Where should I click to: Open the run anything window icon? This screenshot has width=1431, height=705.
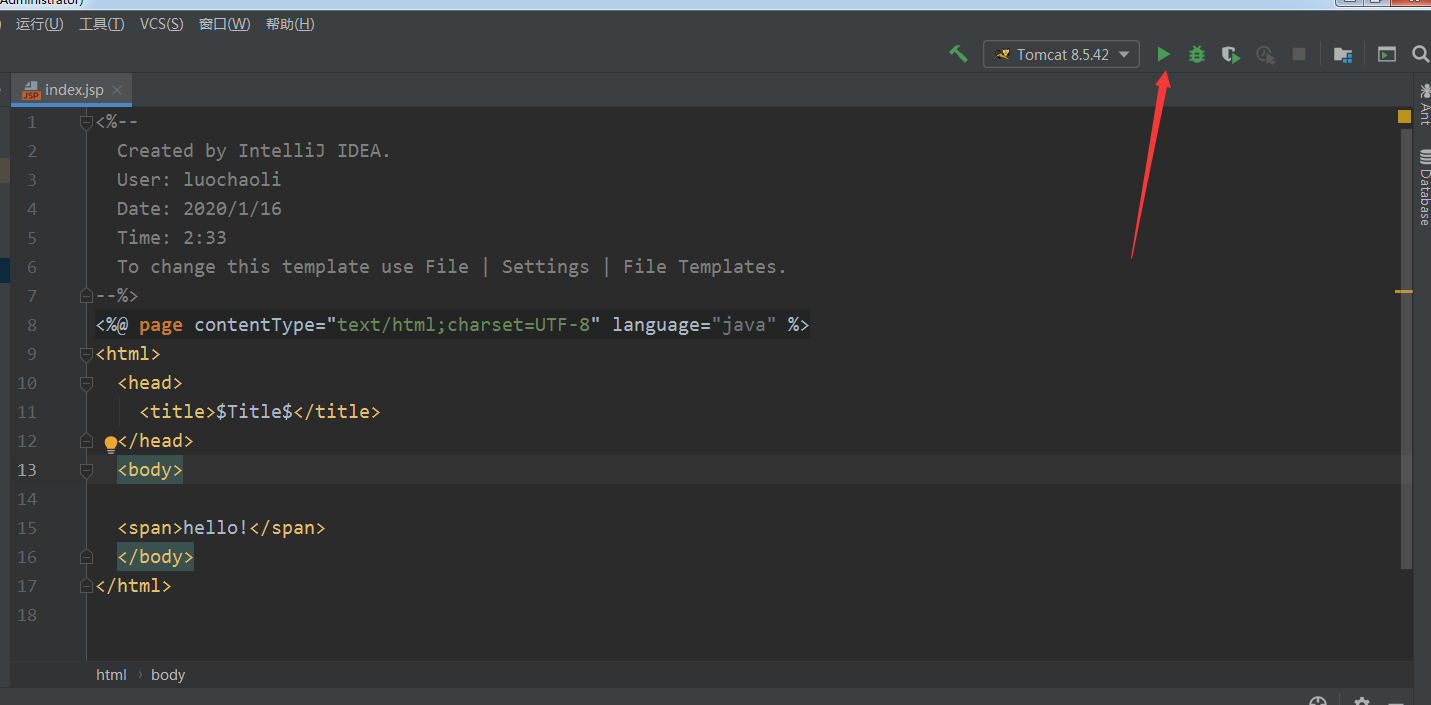coord(1386,54)
